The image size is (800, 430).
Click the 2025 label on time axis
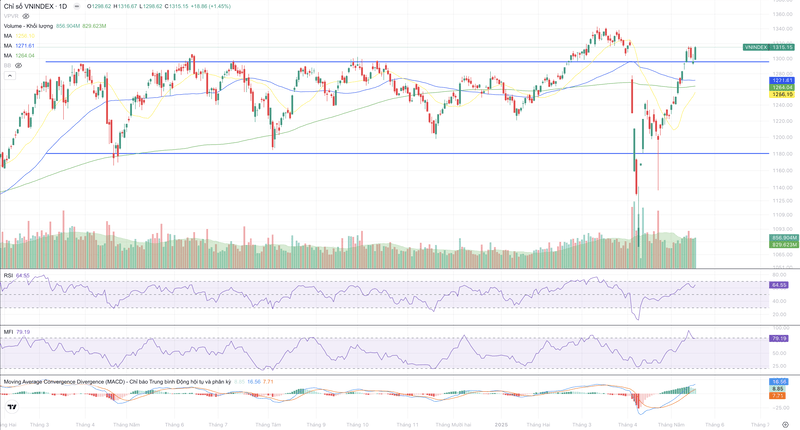coord(502,424)
